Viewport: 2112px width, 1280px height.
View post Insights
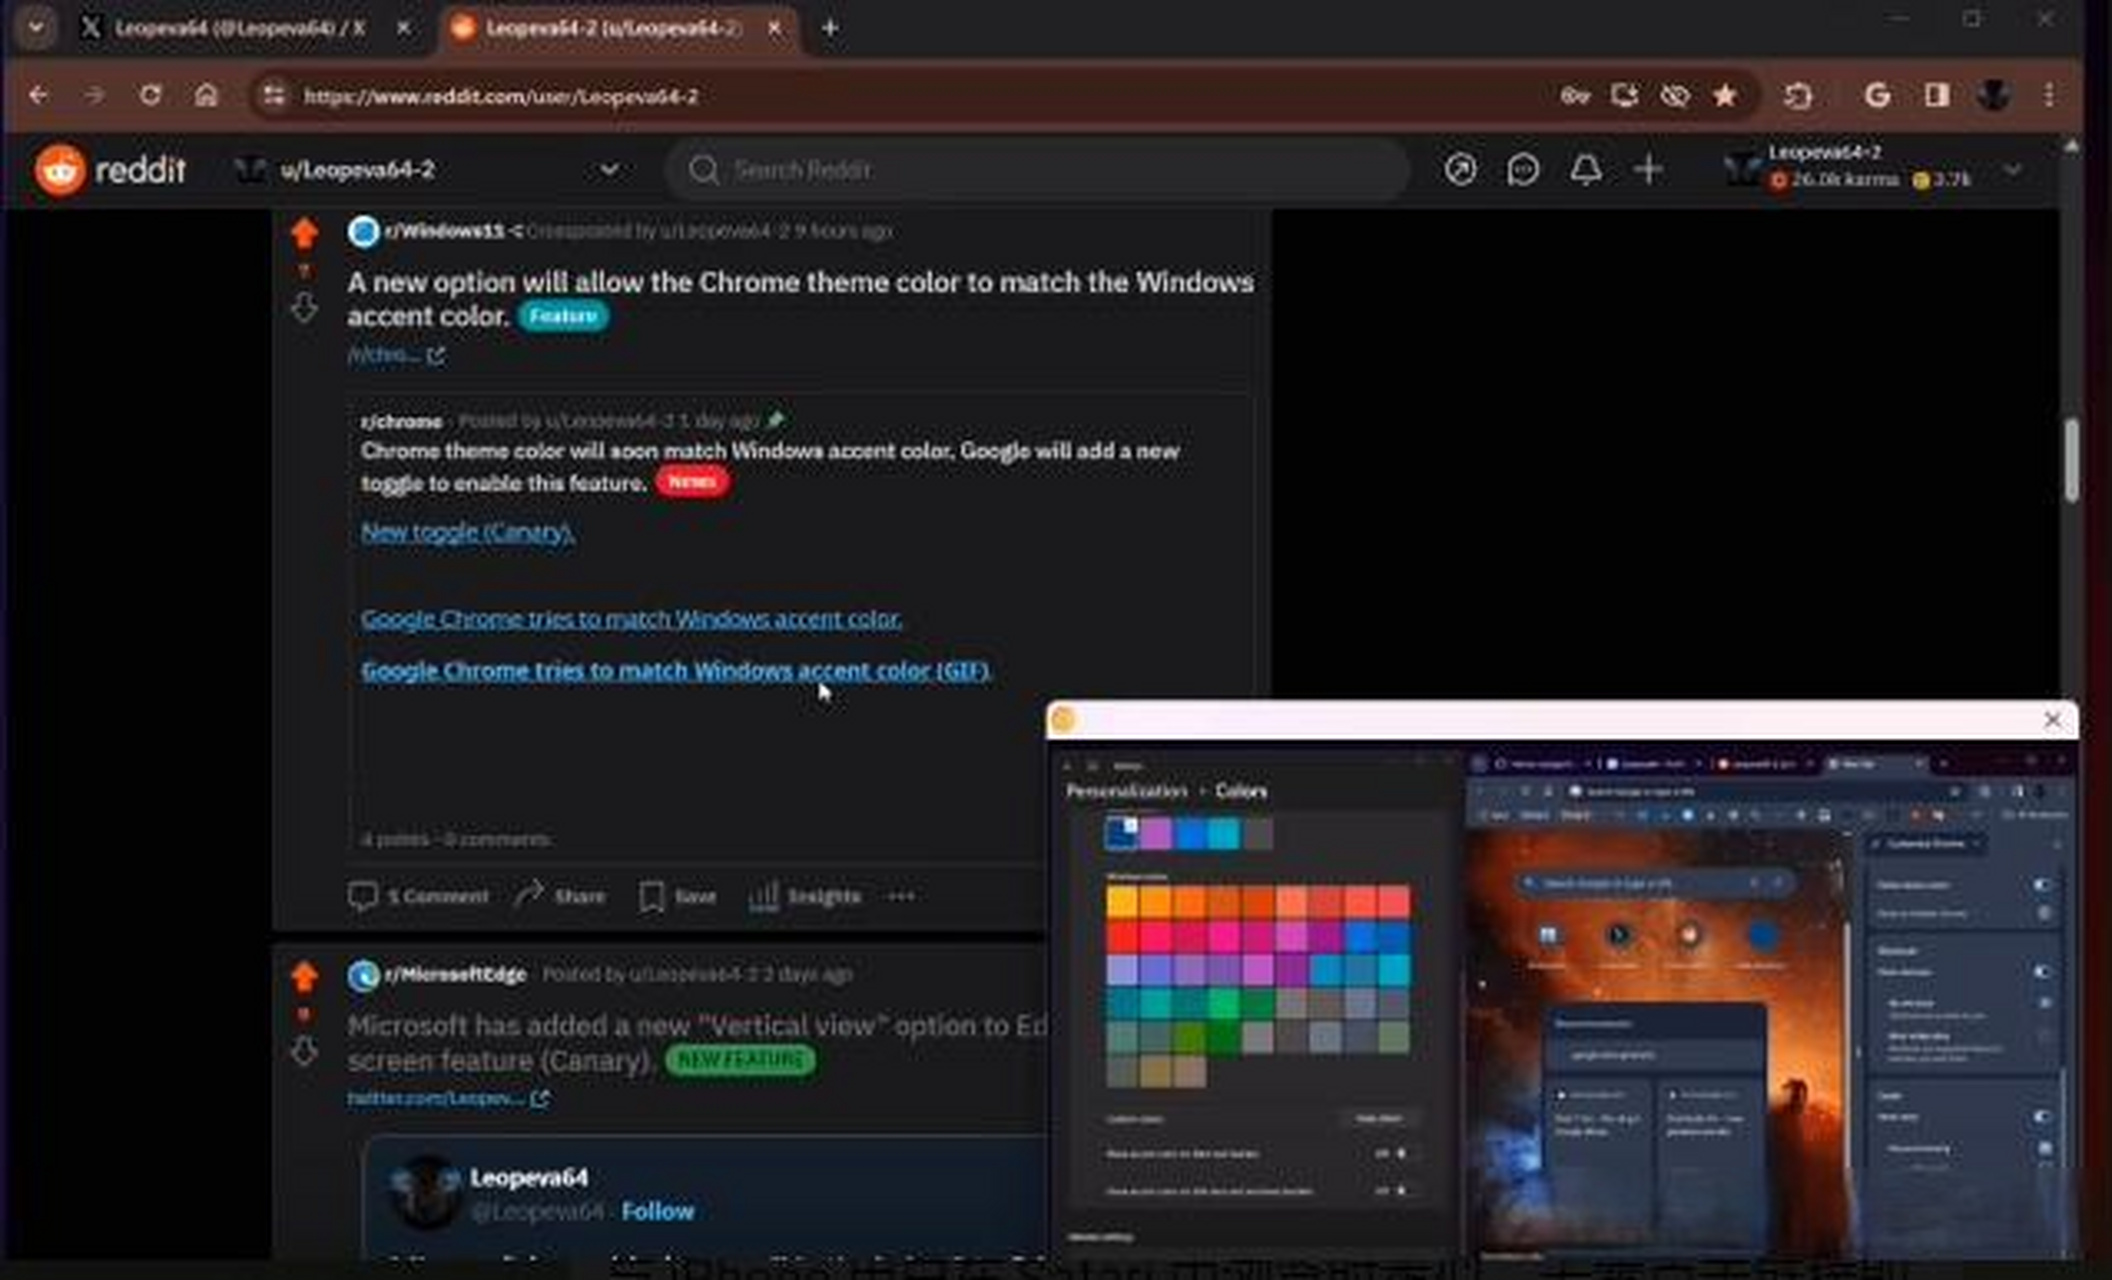pos(804,896)
